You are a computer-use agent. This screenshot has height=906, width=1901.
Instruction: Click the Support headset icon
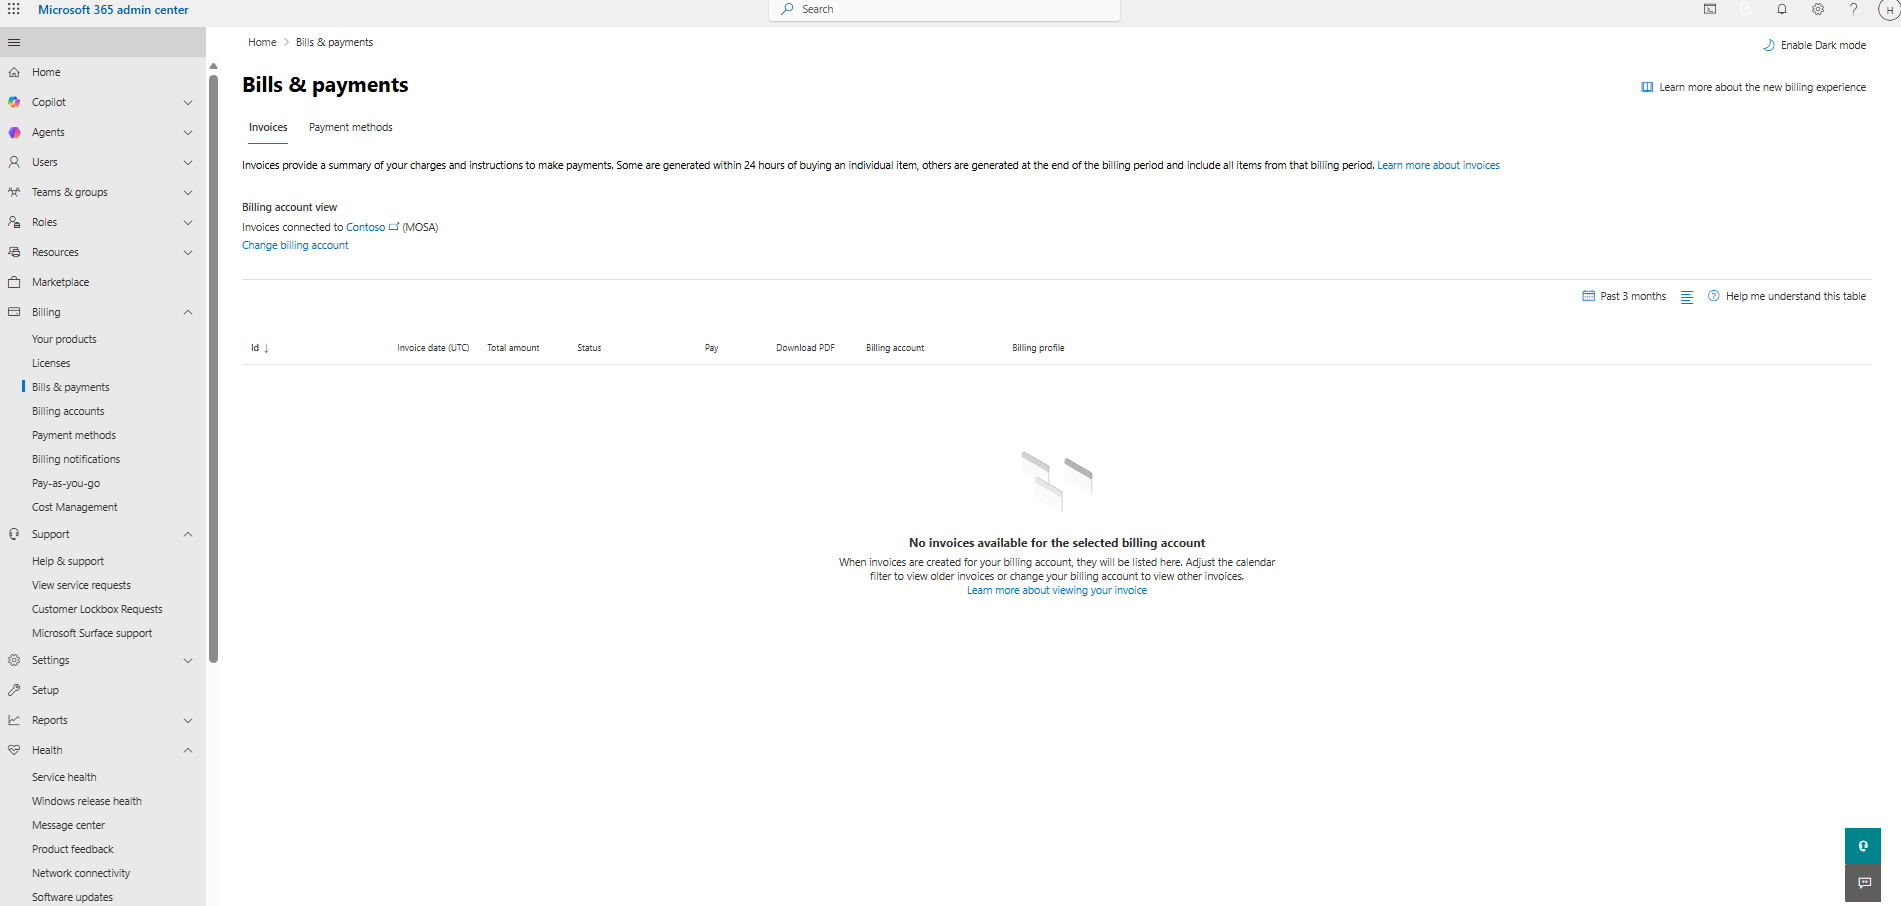click(14, 534)
